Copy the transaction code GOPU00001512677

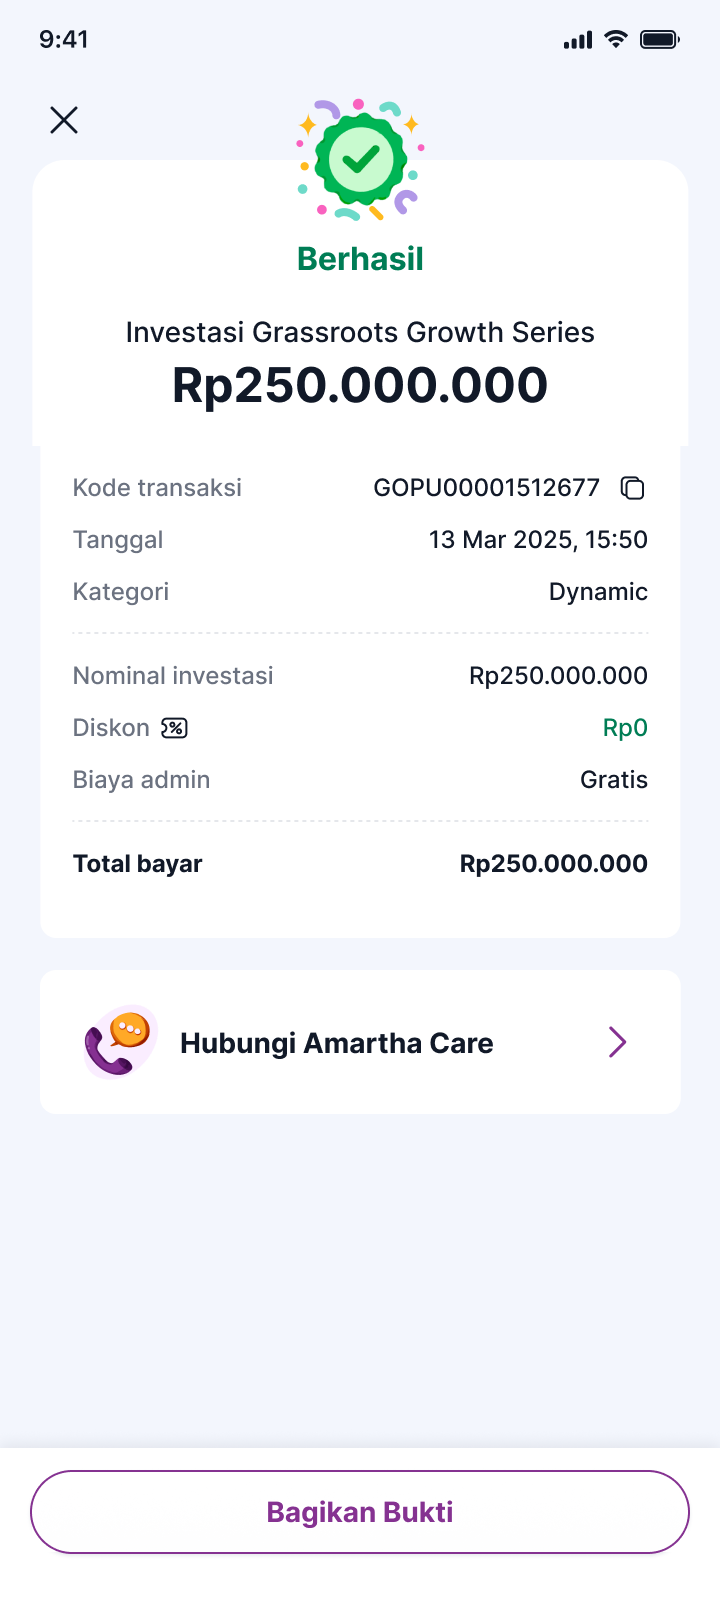(x=632, y=488)
